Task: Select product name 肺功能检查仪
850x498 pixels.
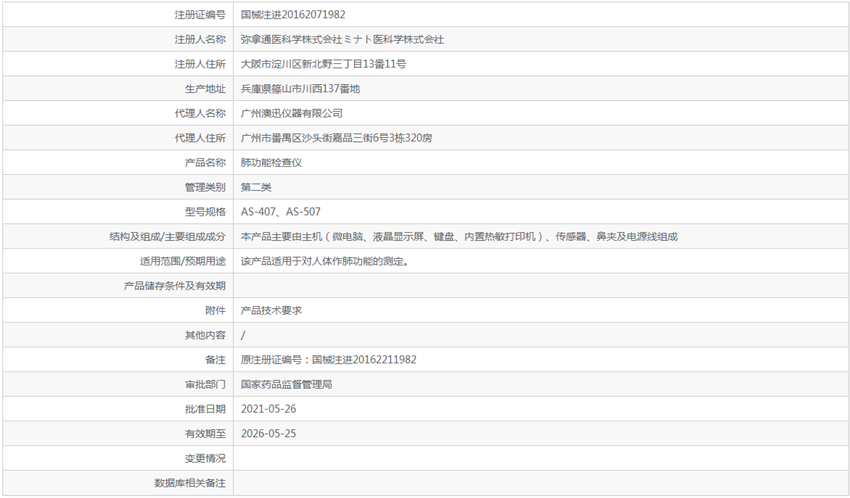Action: [271, 163]
